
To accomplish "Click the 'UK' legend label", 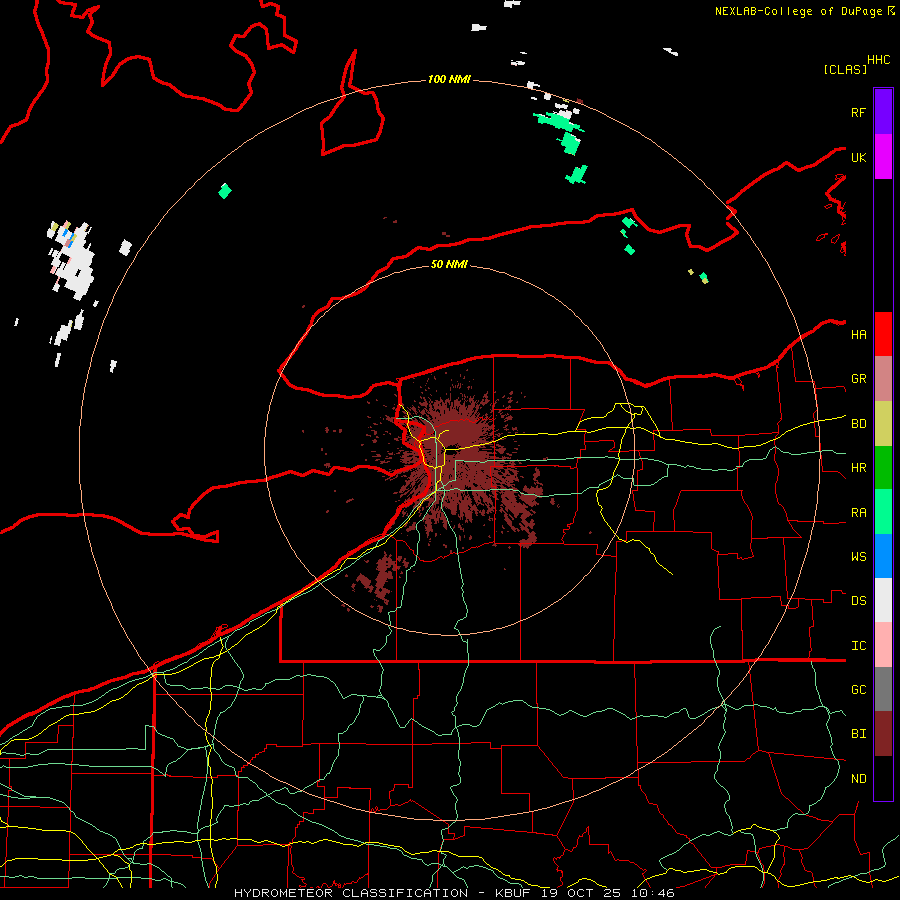I will 858,157.
